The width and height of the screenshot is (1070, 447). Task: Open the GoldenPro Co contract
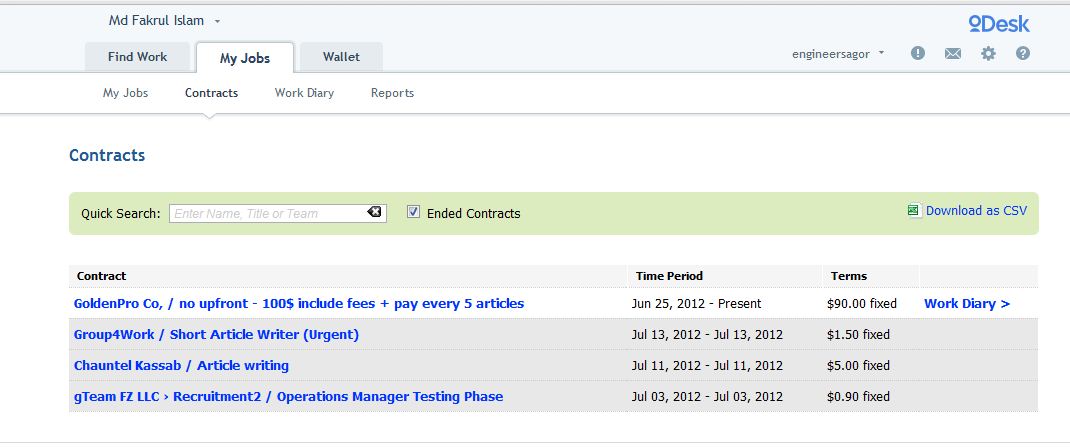tap(299, 303)
